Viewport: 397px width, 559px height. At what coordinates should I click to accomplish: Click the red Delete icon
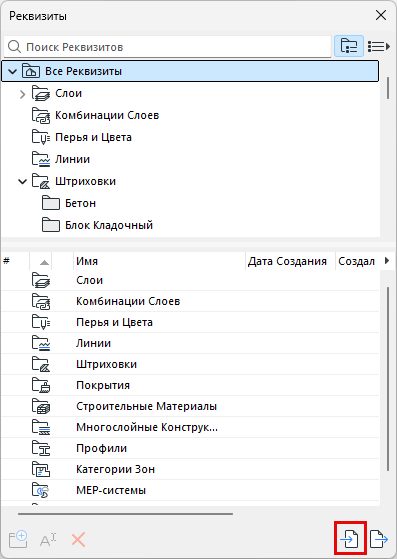(x=78, y=540)
